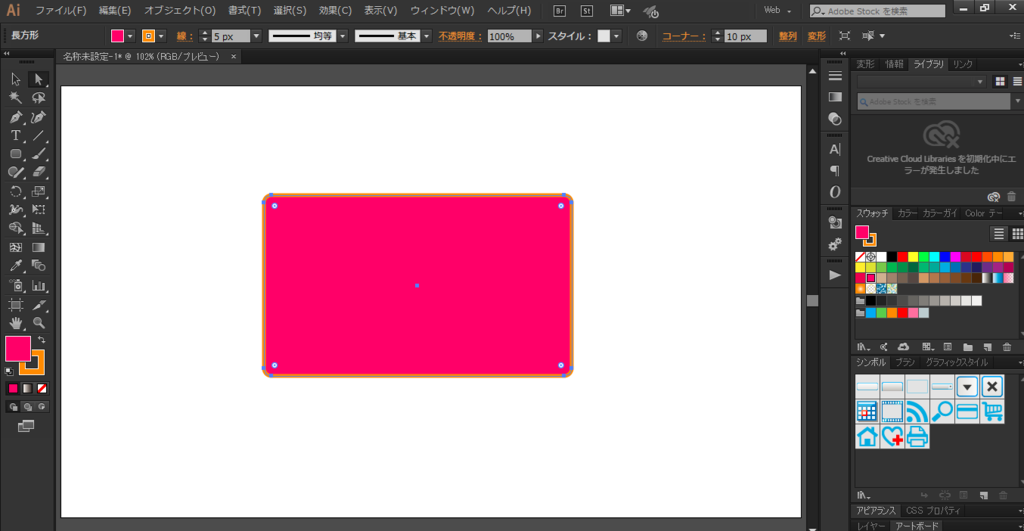
Task: Switch to the アピアランス panel tab
Action: point(876,510)
